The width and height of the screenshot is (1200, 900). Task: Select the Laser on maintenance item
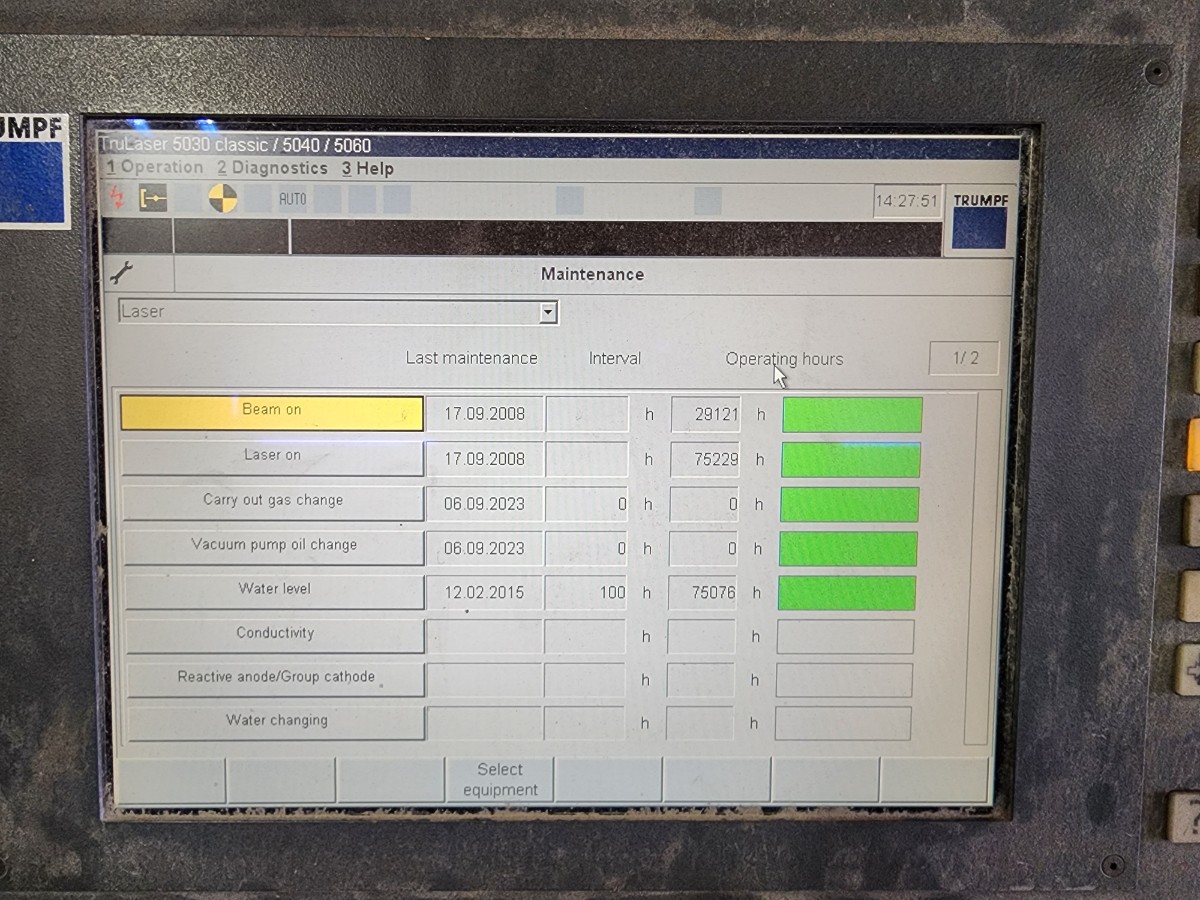tap(272, 457)
